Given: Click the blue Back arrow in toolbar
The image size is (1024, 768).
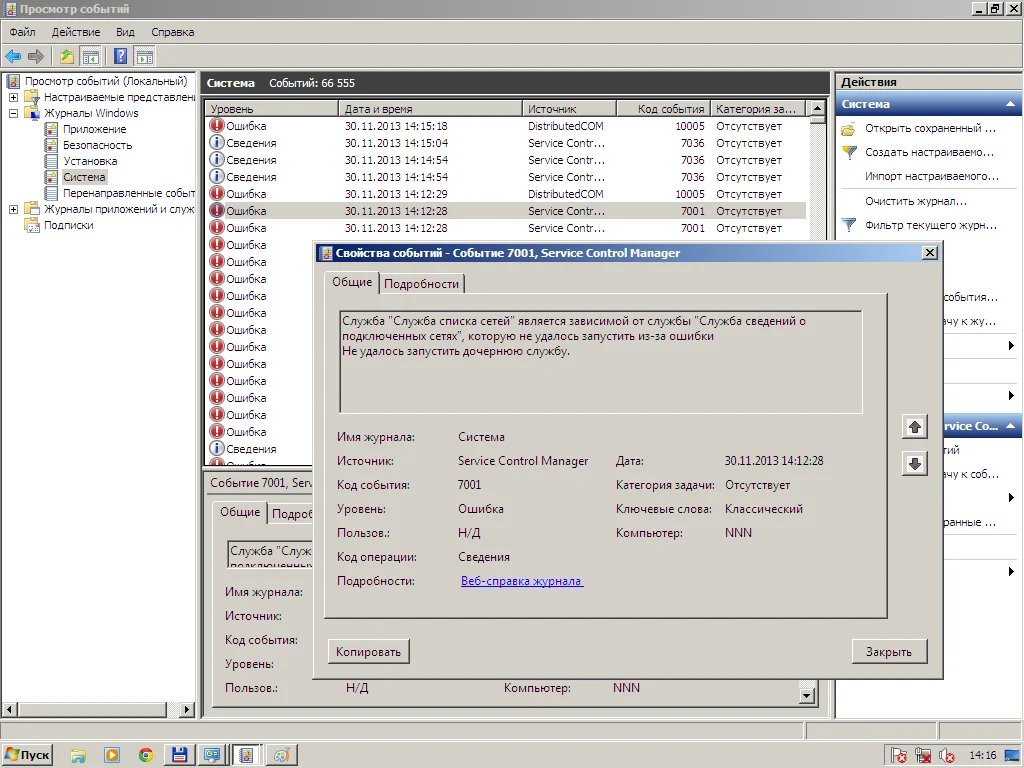Looking at the screenshot, I should 13,56.
